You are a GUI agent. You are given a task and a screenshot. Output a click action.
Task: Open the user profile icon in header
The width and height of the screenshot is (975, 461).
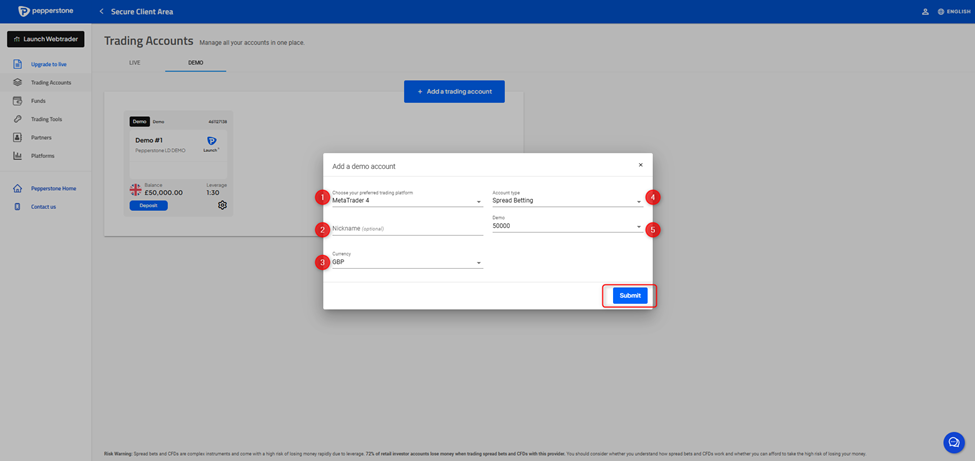coord(925,12)
